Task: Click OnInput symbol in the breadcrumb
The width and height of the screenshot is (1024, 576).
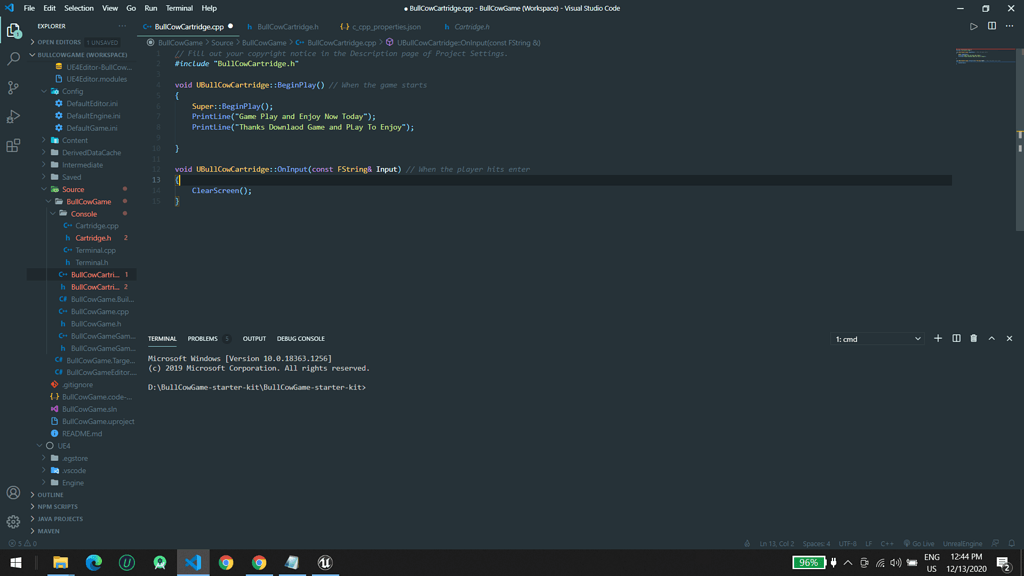Action: coord(468,42)
